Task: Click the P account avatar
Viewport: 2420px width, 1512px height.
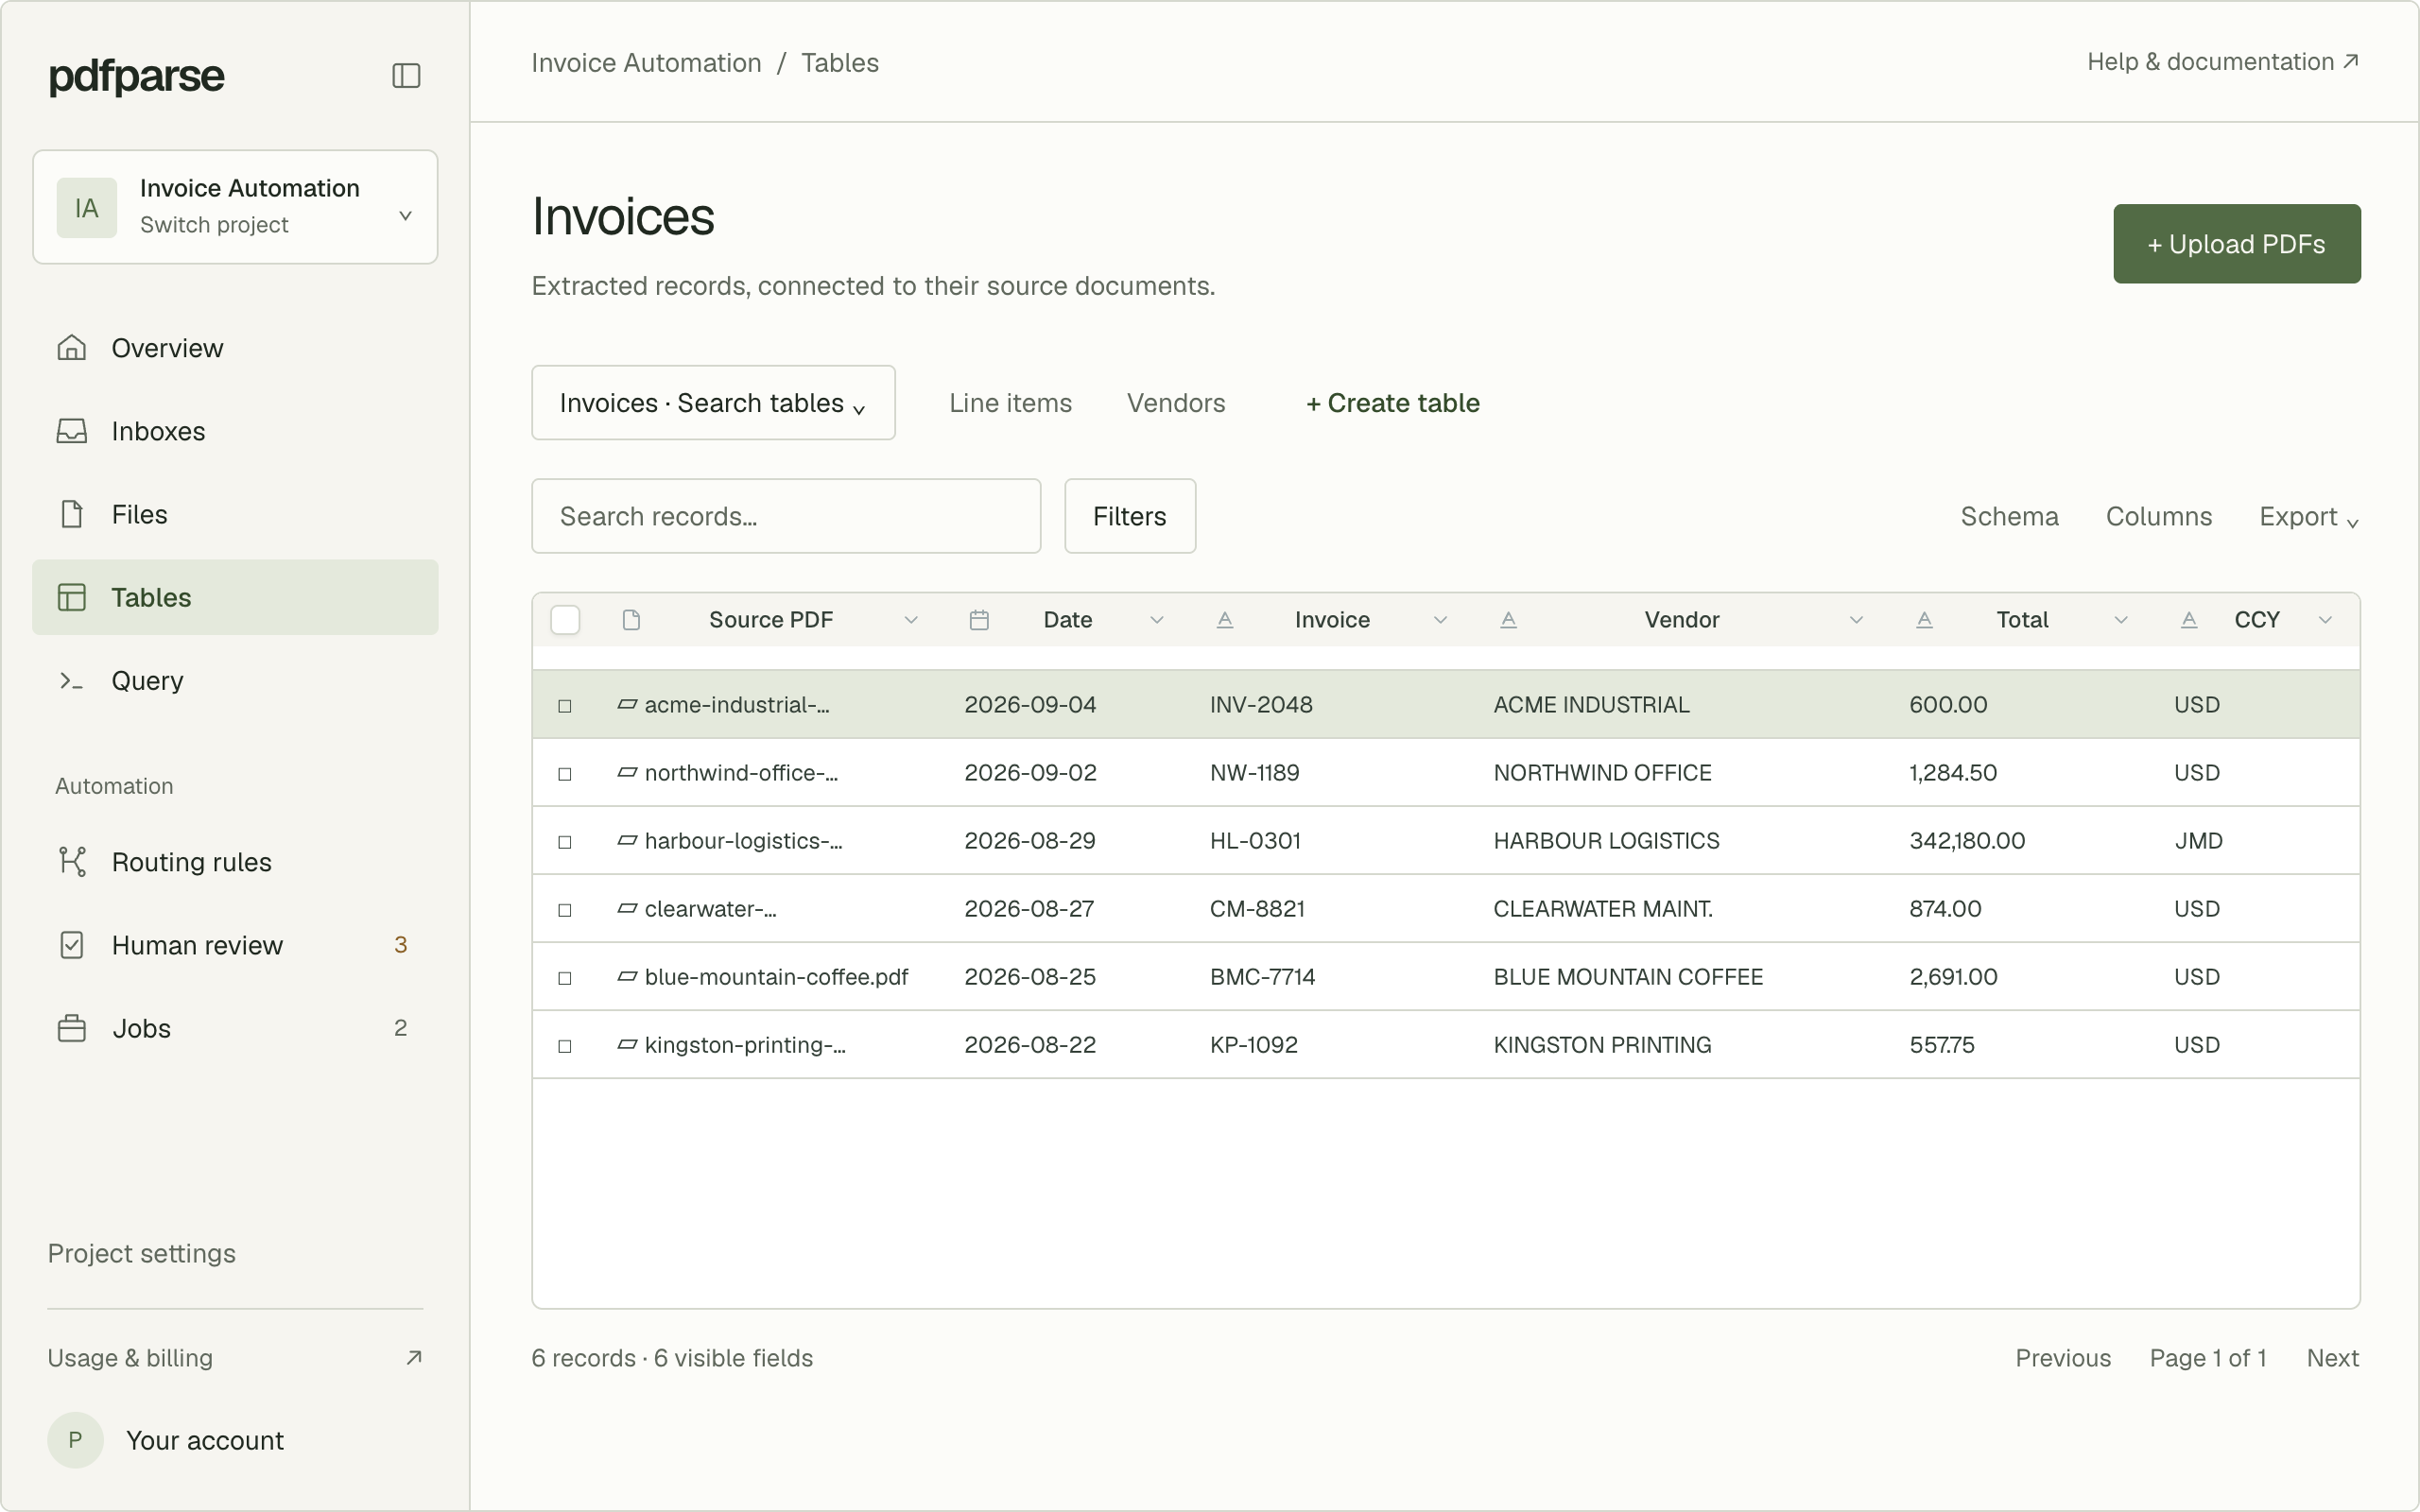Action: click(x=75, y=1440)
